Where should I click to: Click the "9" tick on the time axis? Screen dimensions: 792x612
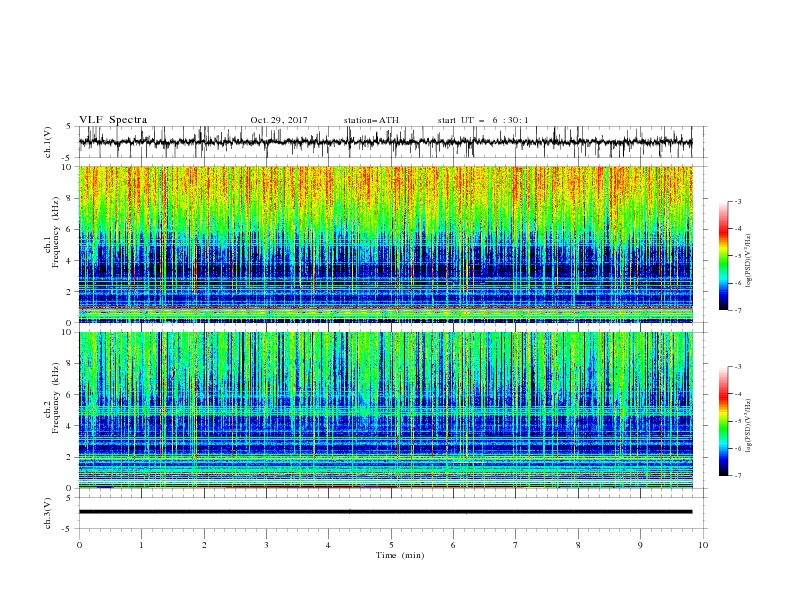pyautogui.click(x=640, y=545)
